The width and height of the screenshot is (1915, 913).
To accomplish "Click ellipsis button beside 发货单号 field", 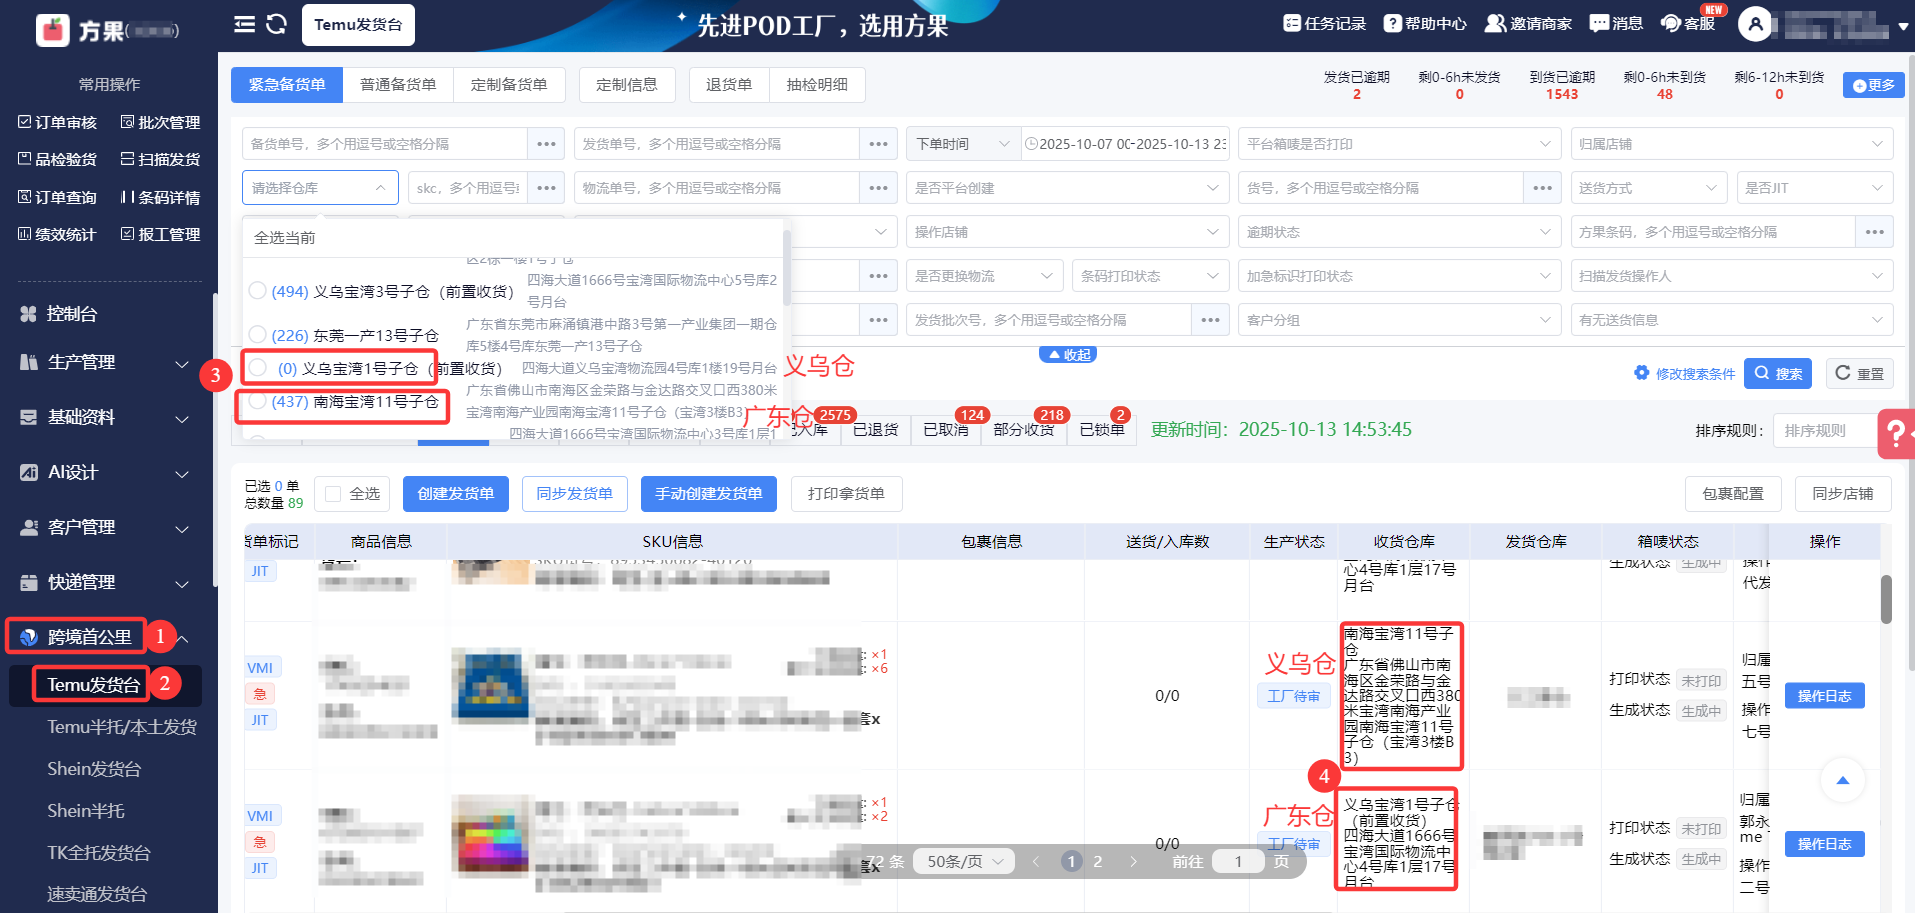I will click(x=878, y=144).
